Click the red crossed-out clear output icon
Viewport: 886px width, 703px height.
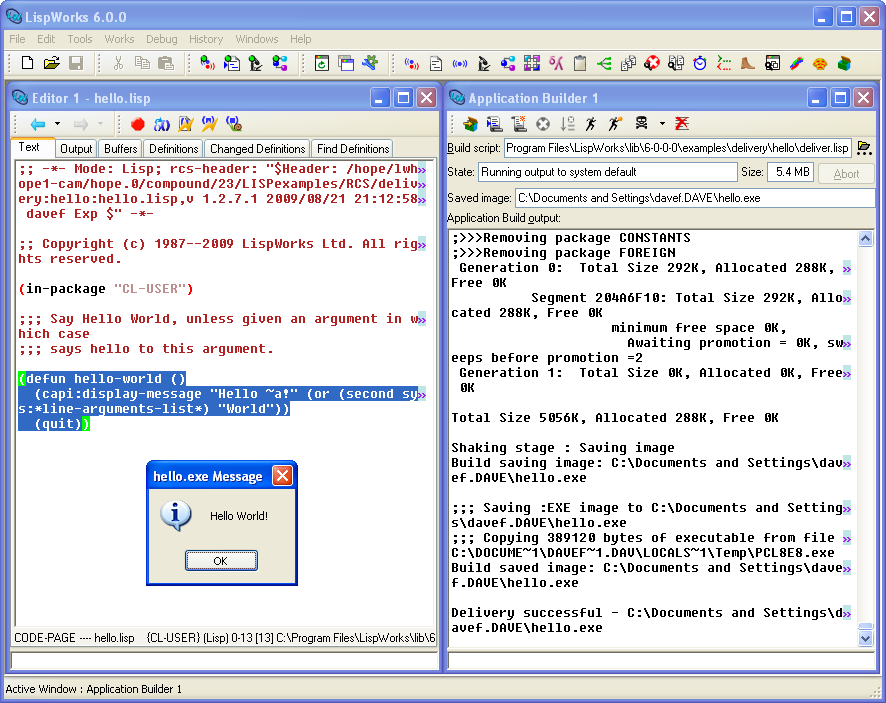(682, 123)
